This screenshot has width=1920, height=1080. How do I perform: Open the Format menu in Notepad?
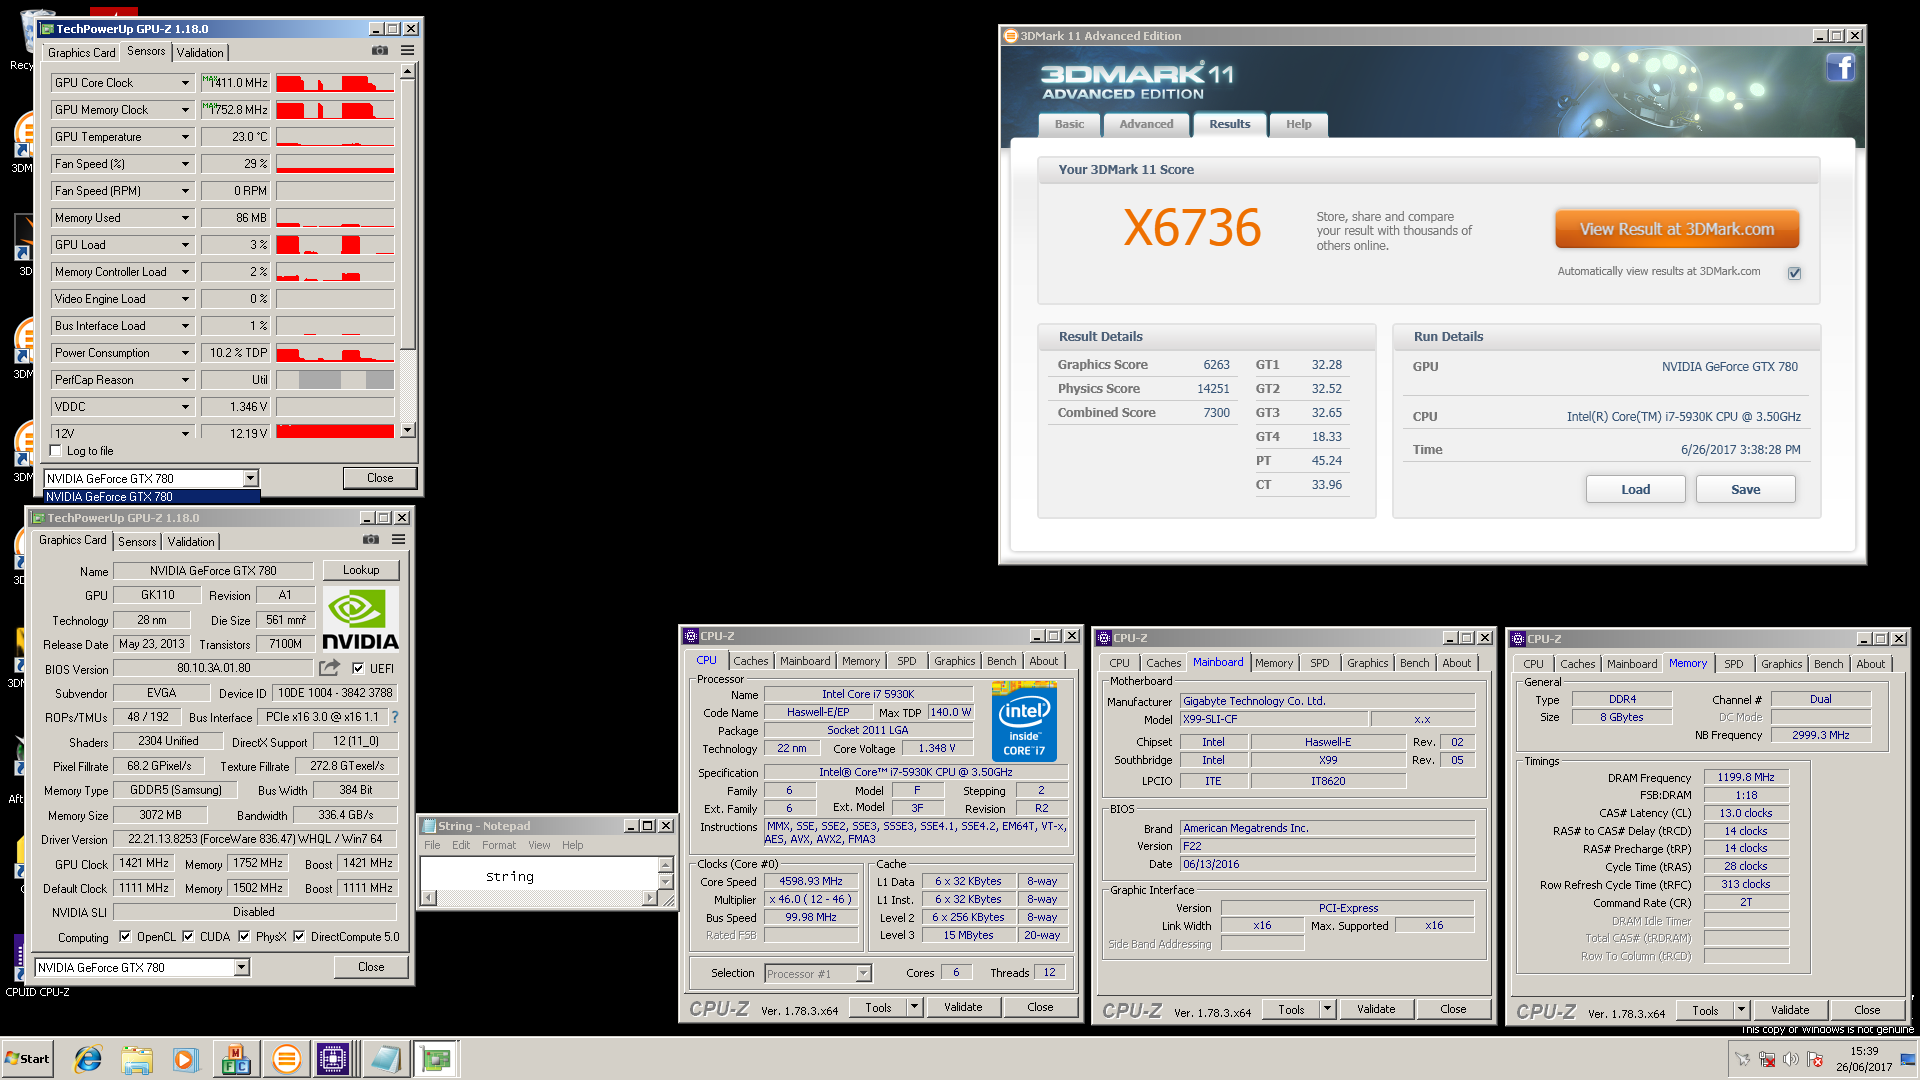[x=499, y=845]
